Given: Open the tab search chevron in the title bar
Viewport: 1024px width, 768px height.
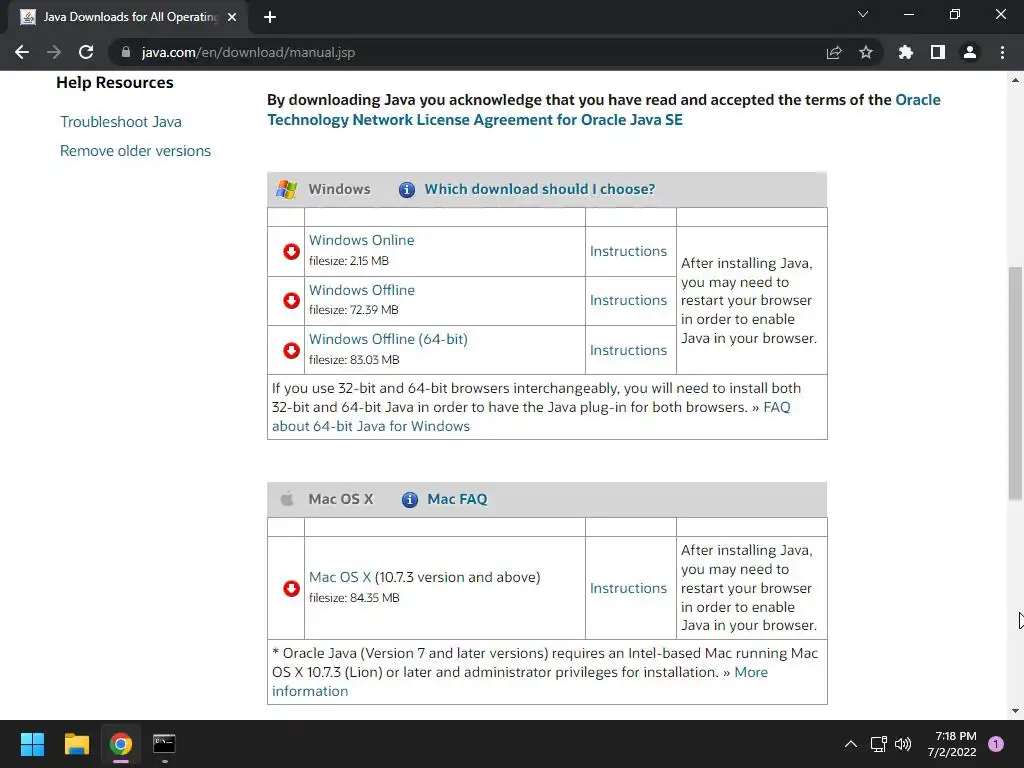Looking at the screenshot, I should [863, 14].
